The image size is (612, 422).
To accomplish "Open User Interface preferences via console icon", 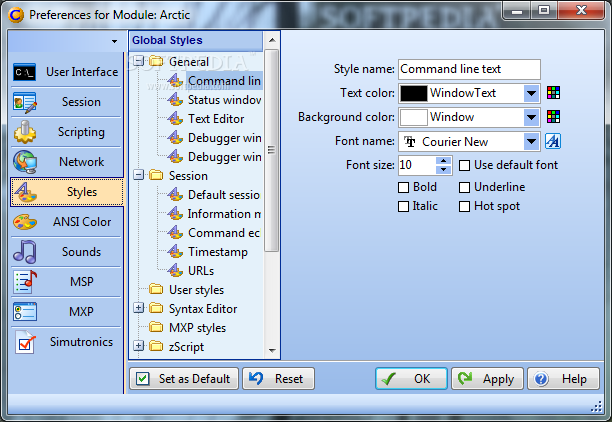I will tap(25, 72).
